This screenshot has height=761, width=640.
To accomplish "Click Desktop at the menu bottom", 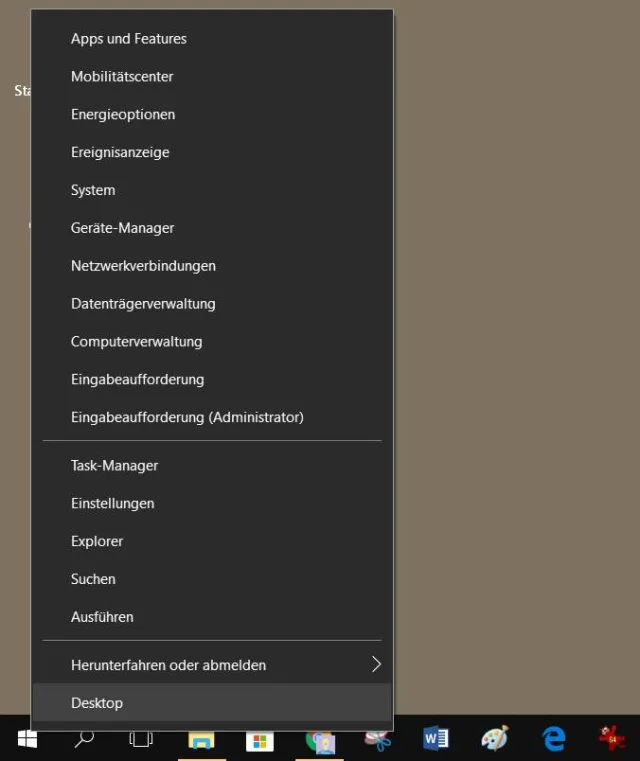I will coord(97,703).
